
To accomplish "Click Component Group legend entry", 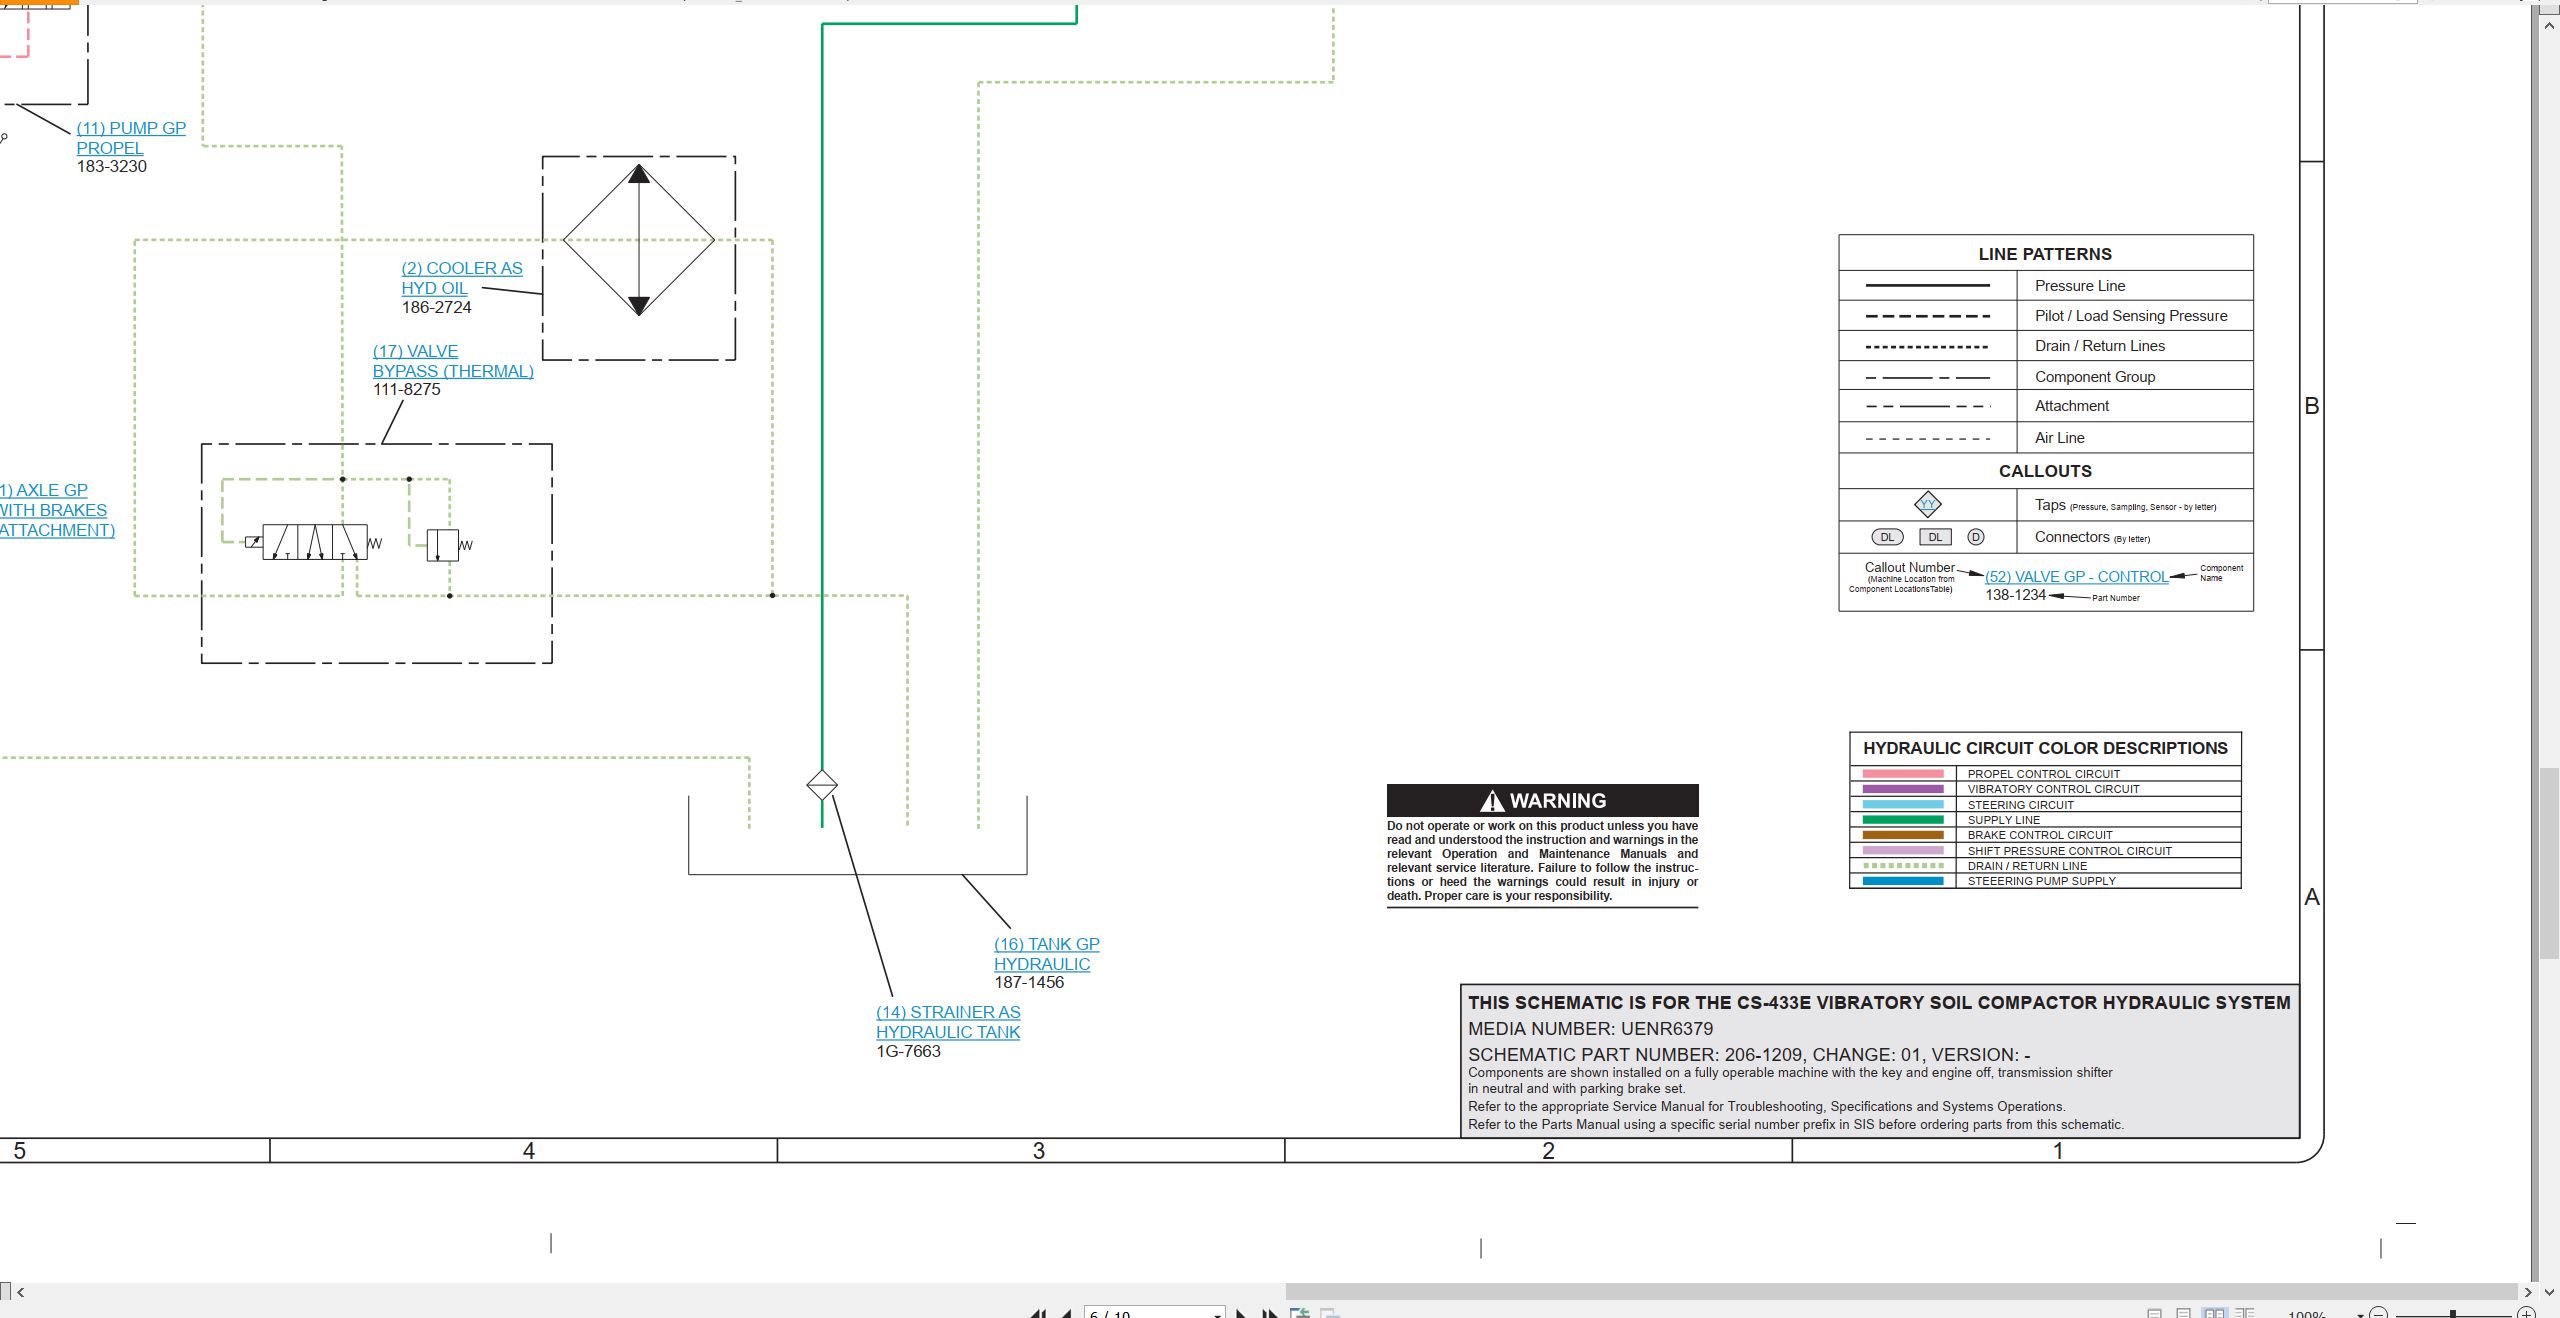I will point(2045,376).
